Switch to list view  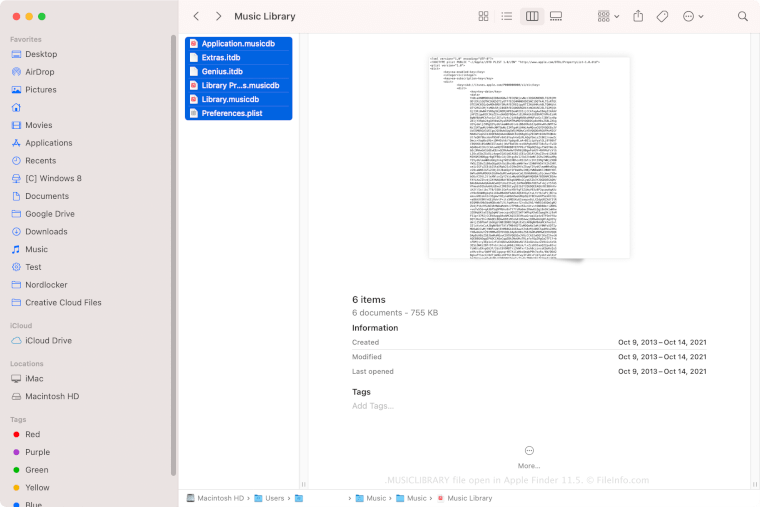tap(507, 16)
